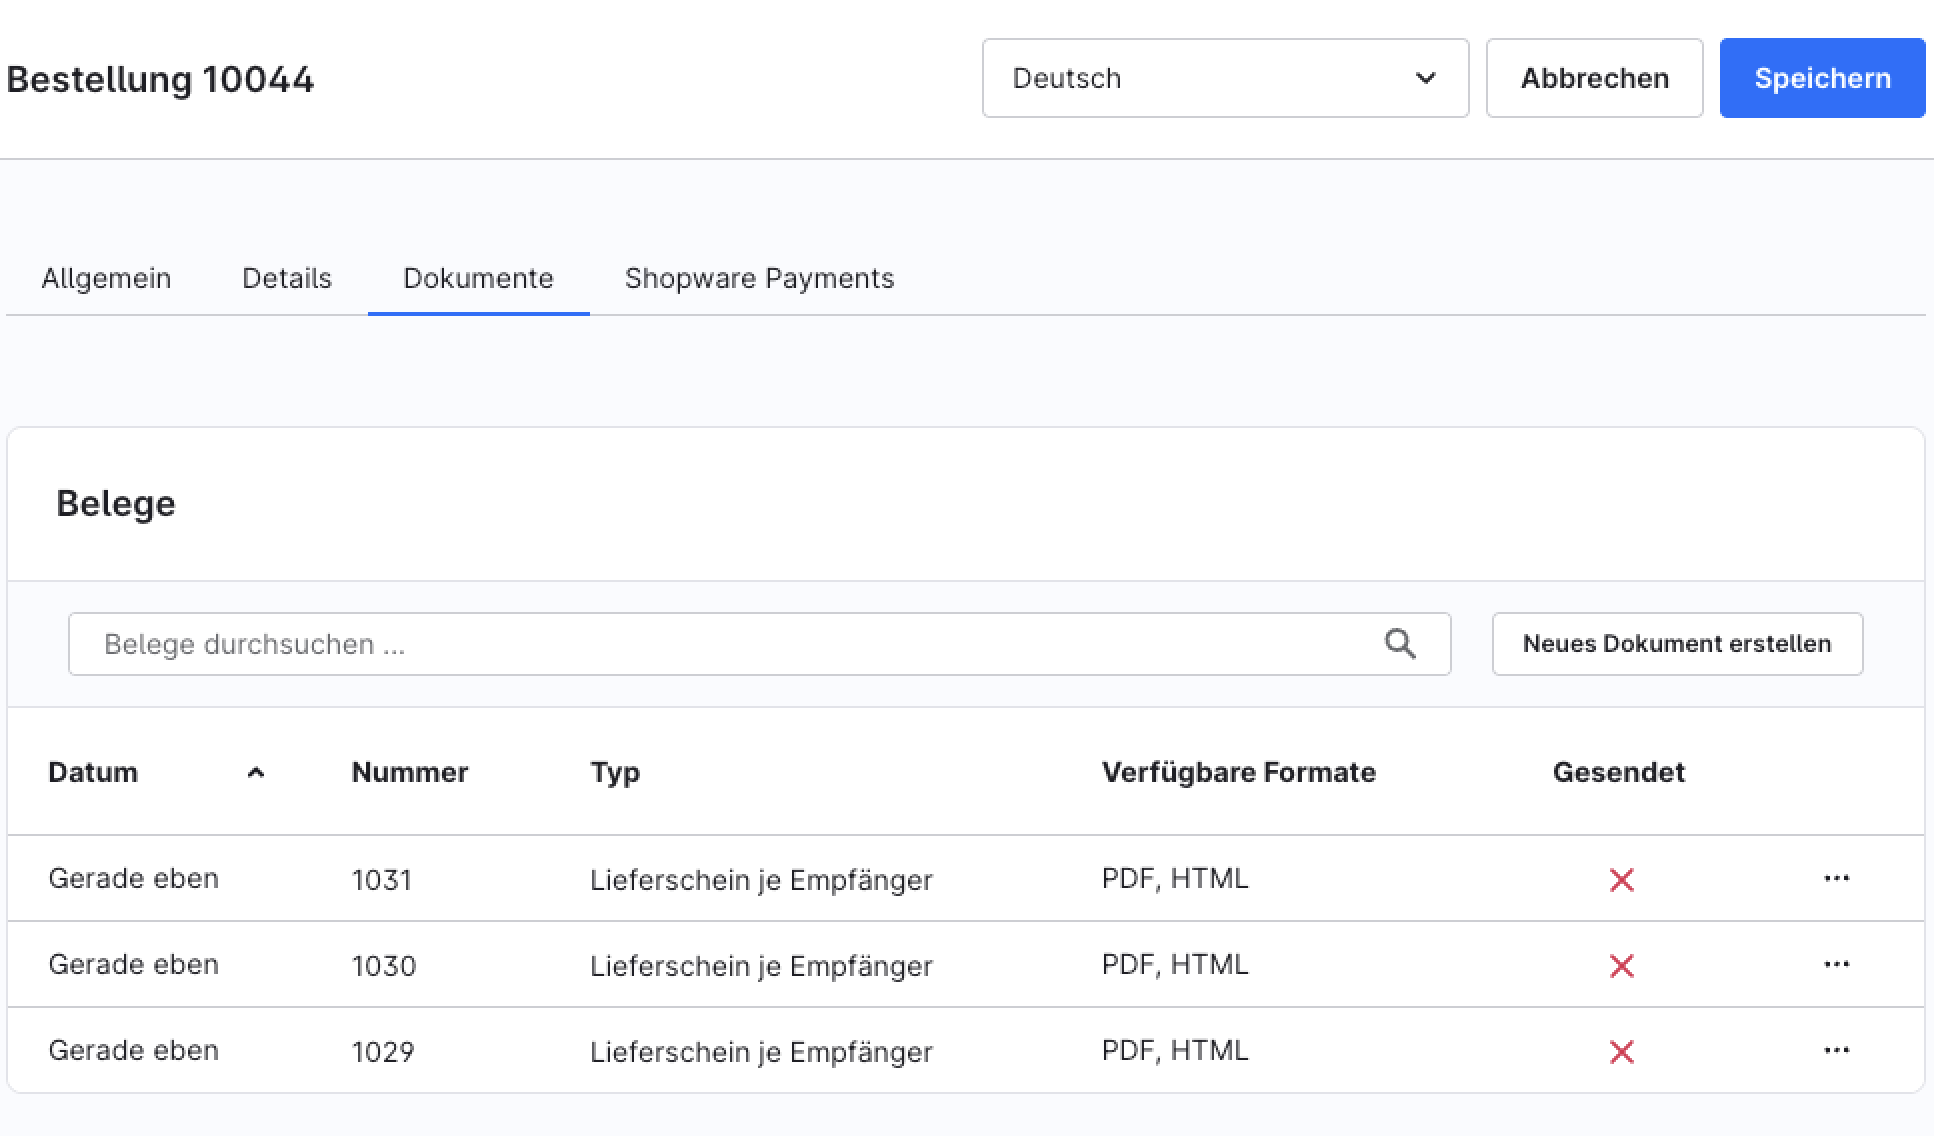Click the search magnifier icon in Belege
The width and height of the screenshot is (1934, 1136).
1400,644
